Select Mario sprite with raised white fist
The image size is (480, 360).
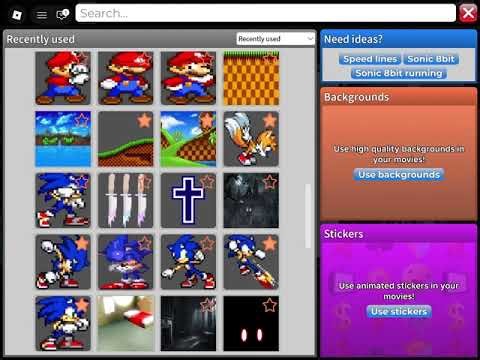click(63, 78)
